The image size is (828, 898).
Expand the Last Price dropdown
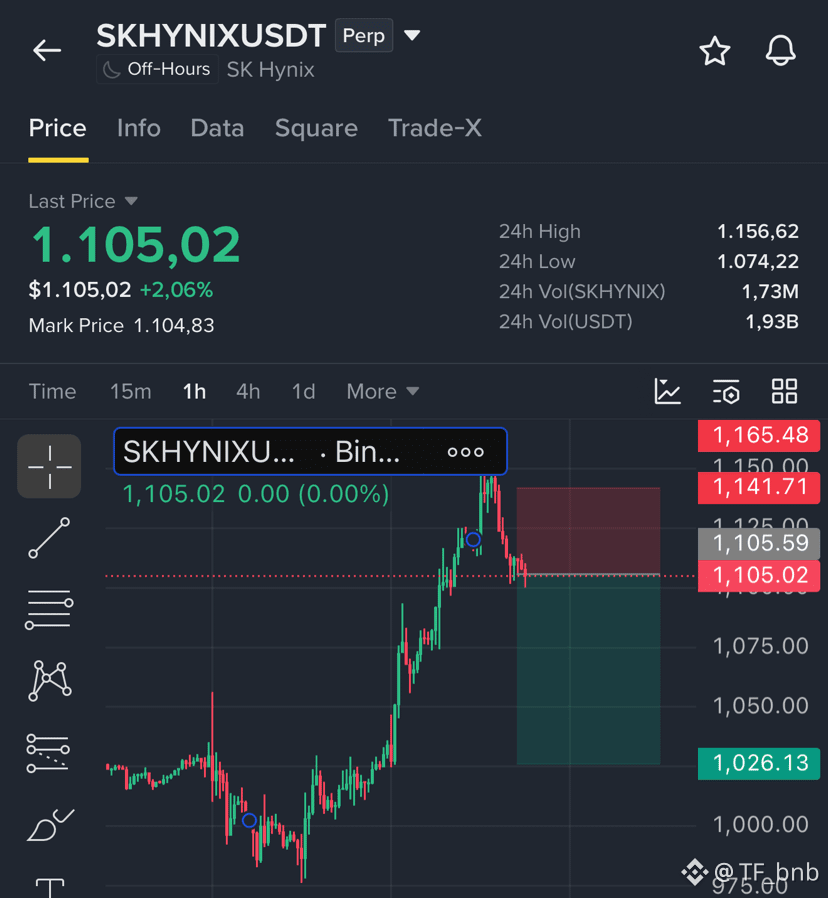83,202
